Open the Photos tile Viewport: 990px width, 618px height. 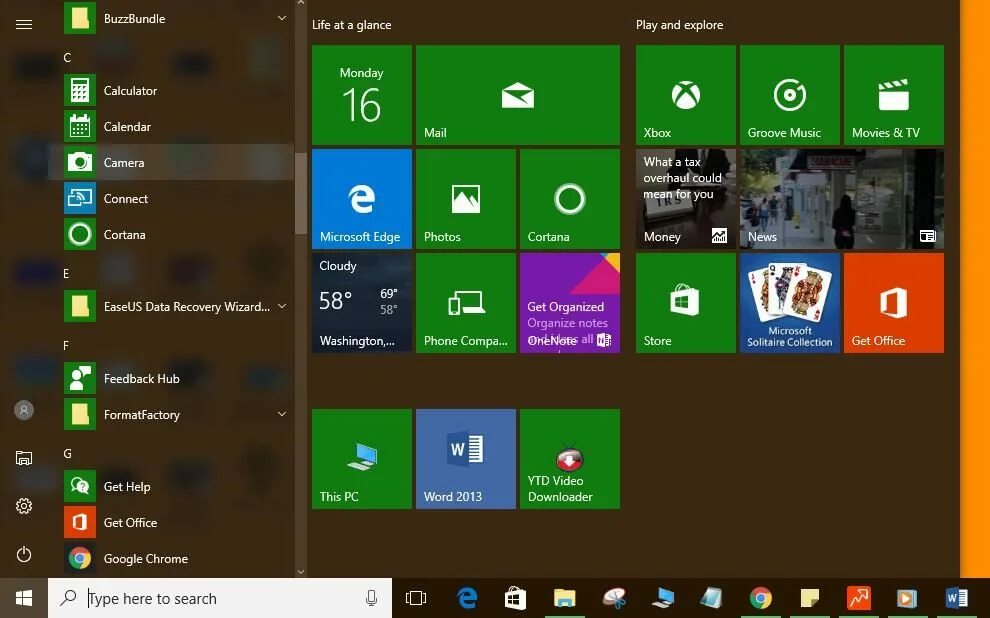(x=466, y=199)
